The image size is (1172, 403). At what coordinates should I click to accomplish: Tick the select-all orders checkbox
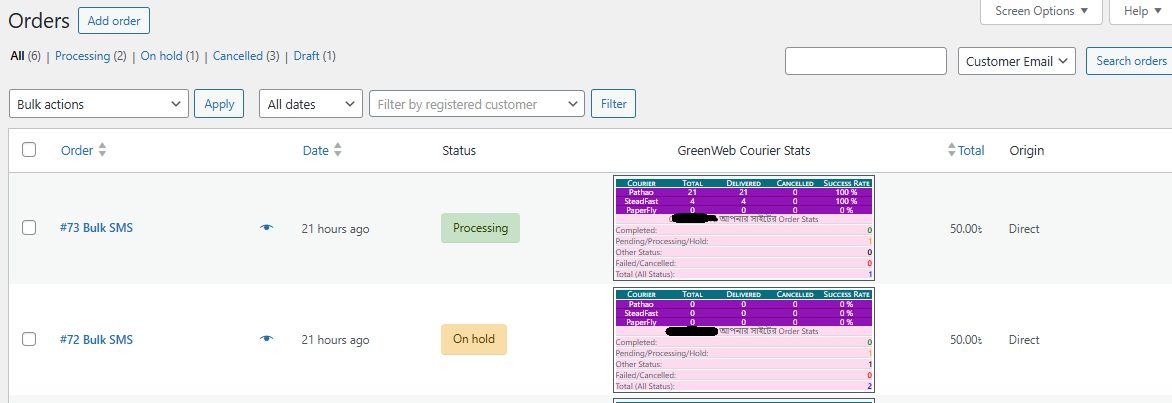pos(29,150)
